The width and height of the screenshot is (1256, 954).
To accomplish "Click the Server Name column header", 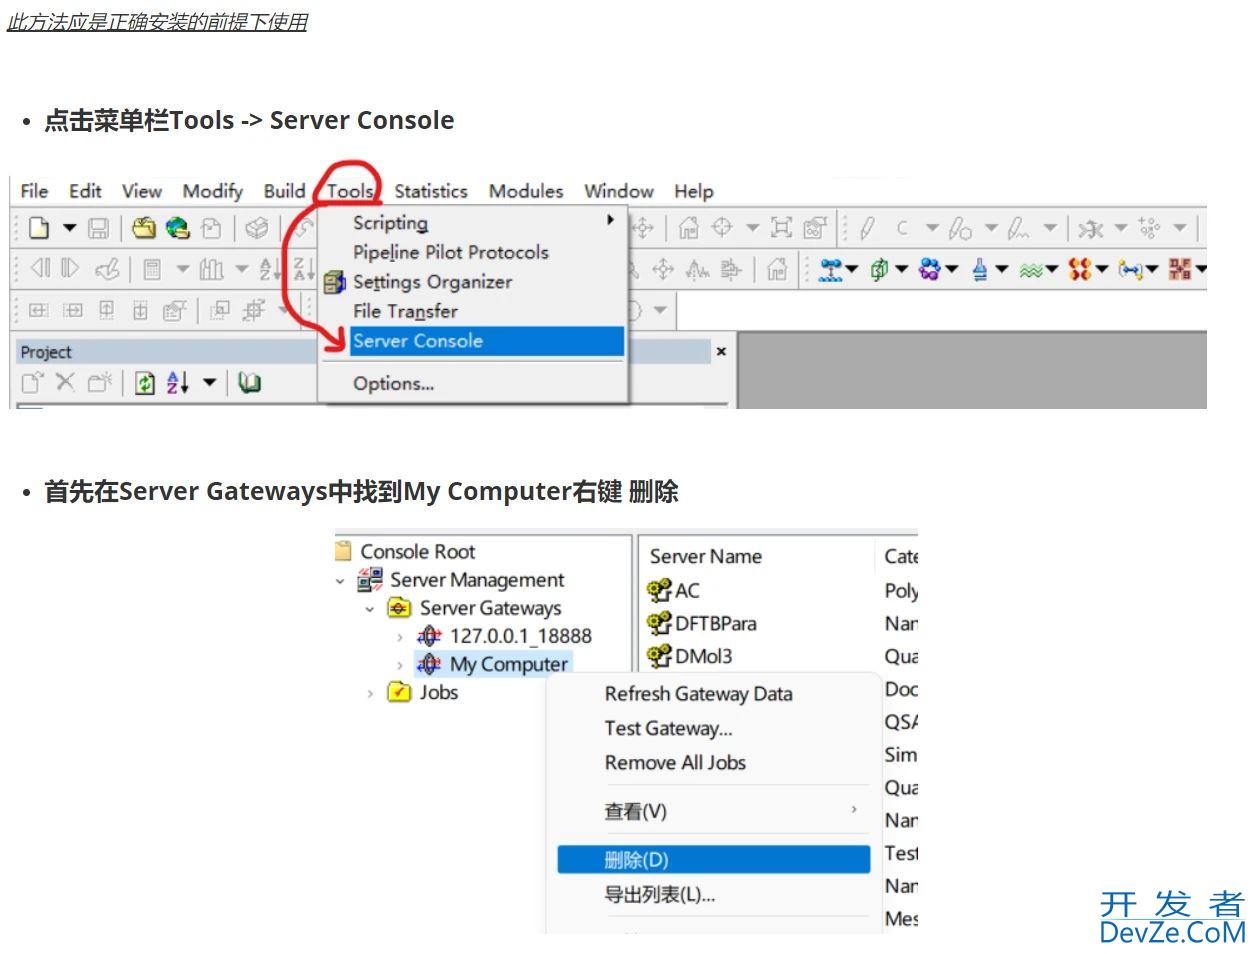I will 706,557.
